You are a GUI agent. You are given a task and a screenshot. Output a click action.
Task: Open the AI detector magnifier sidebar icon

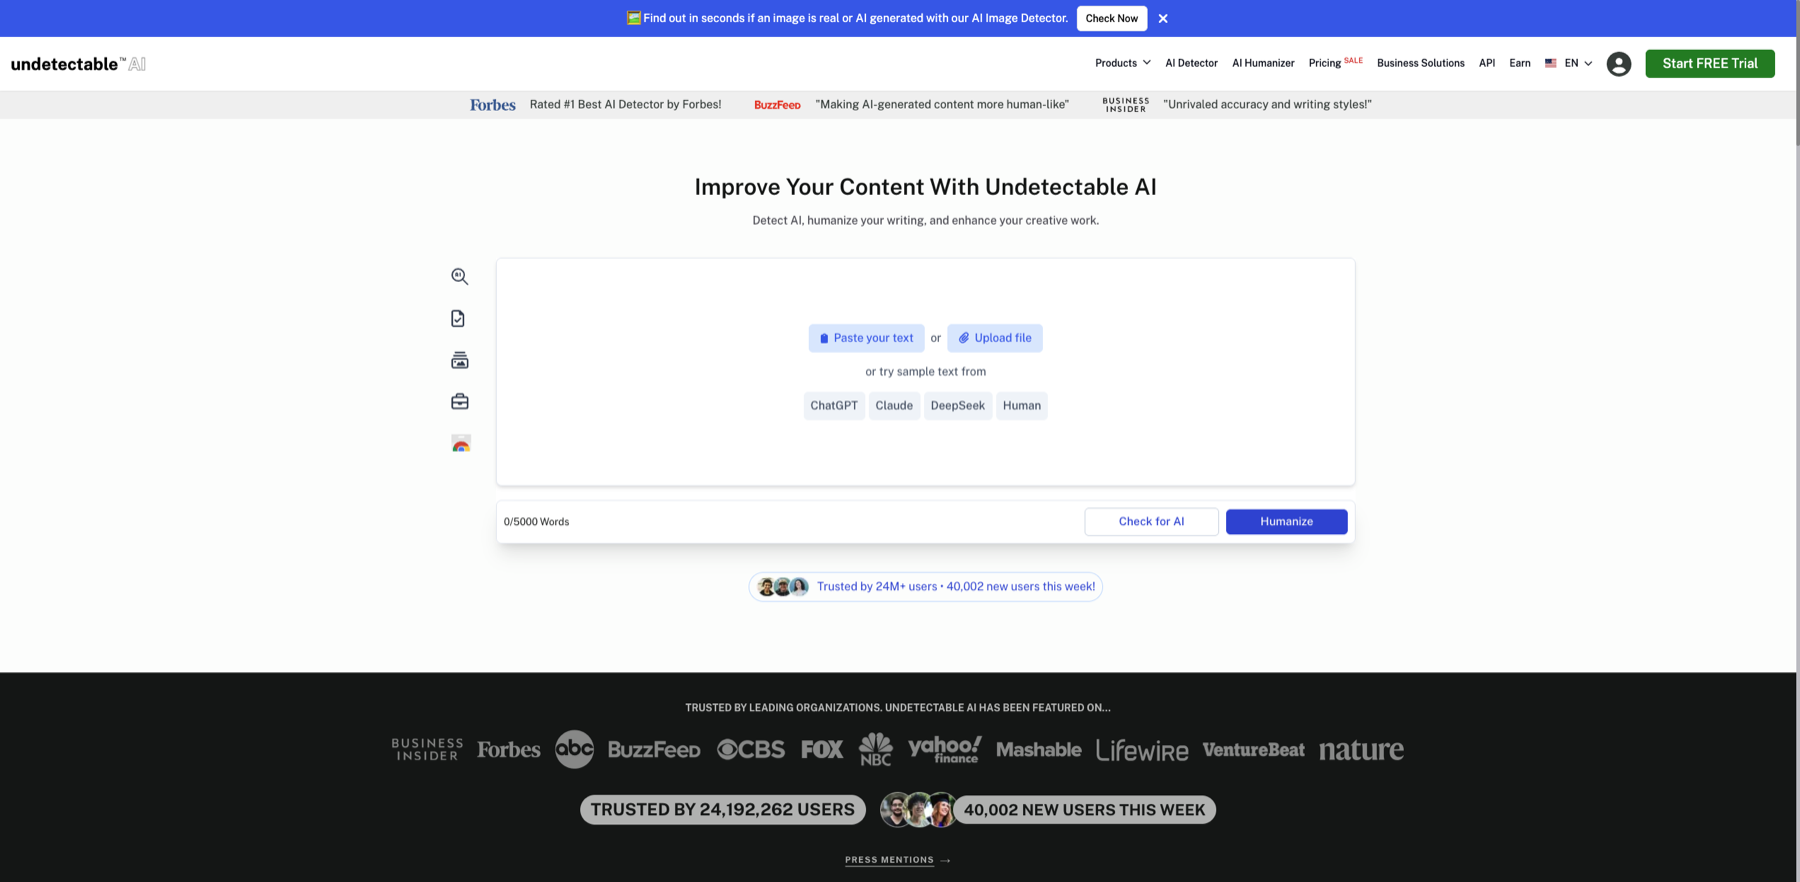pyautogui.click(x=459, y=276)
